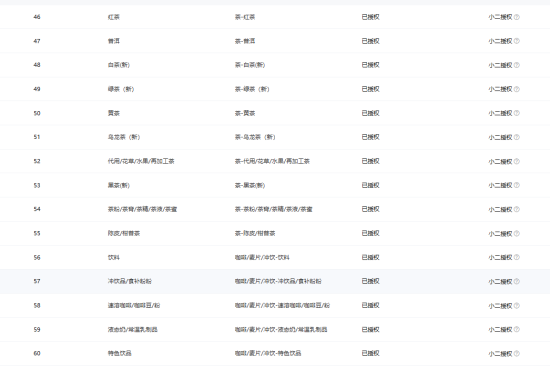The width and height of the screenshot is (550, 369).
Task: Click the question mark icon in row 54
Action: point(517,209)
